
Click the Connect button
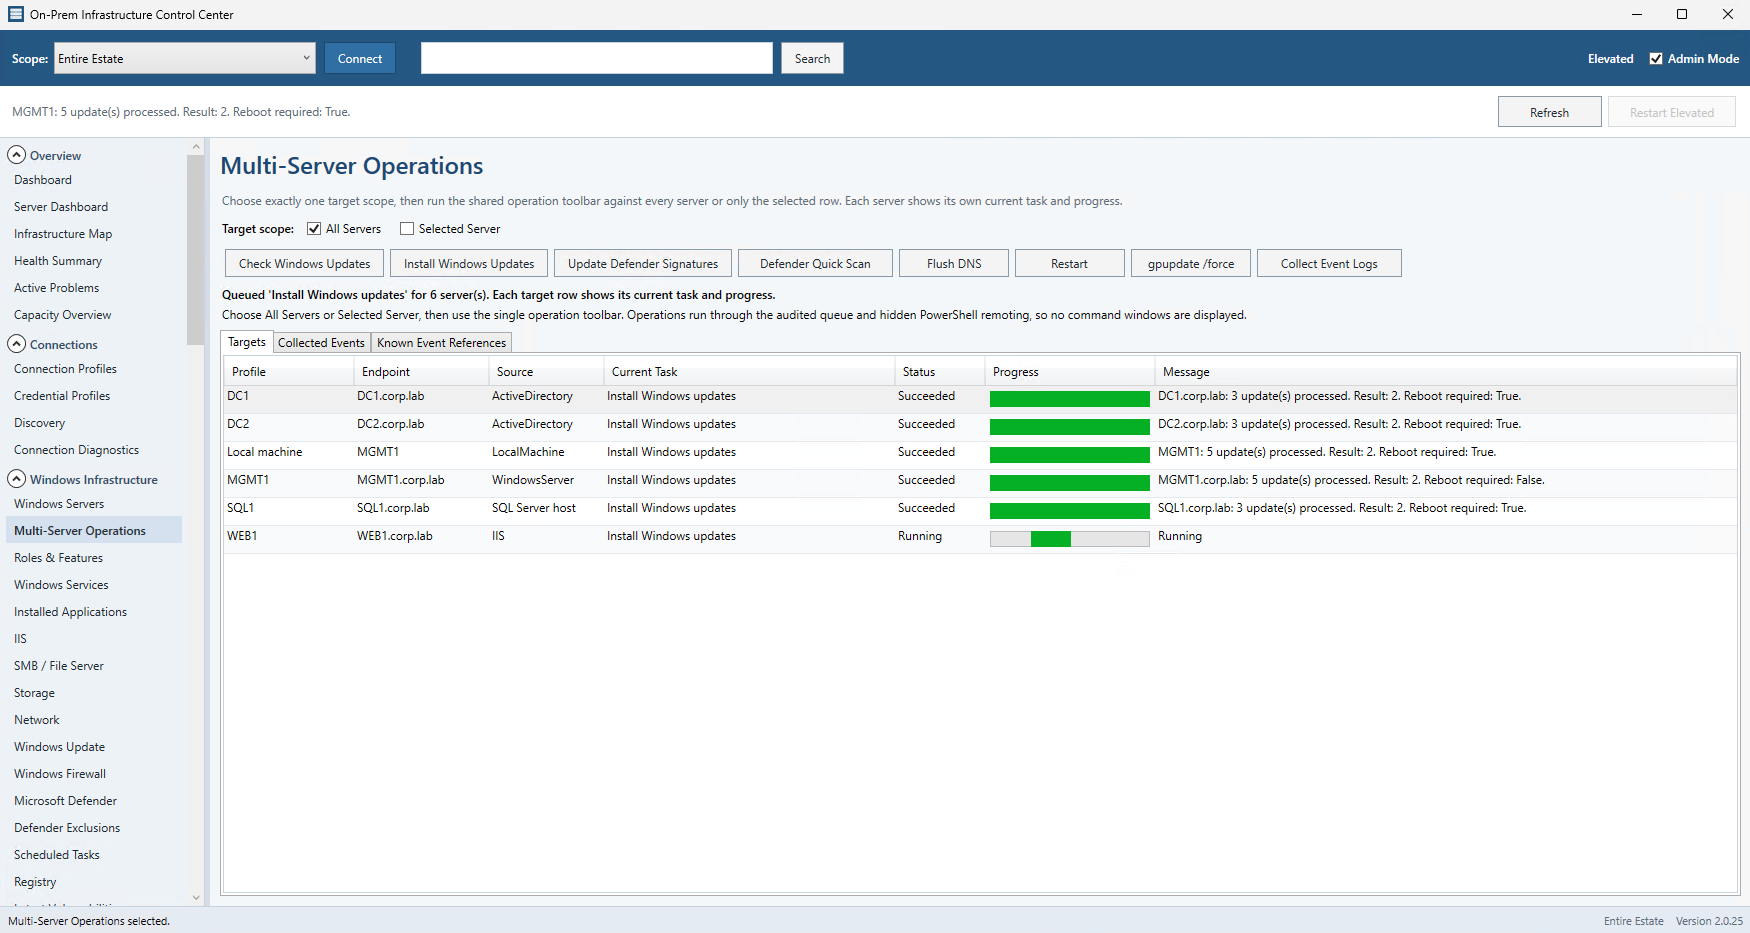[360, 58]
